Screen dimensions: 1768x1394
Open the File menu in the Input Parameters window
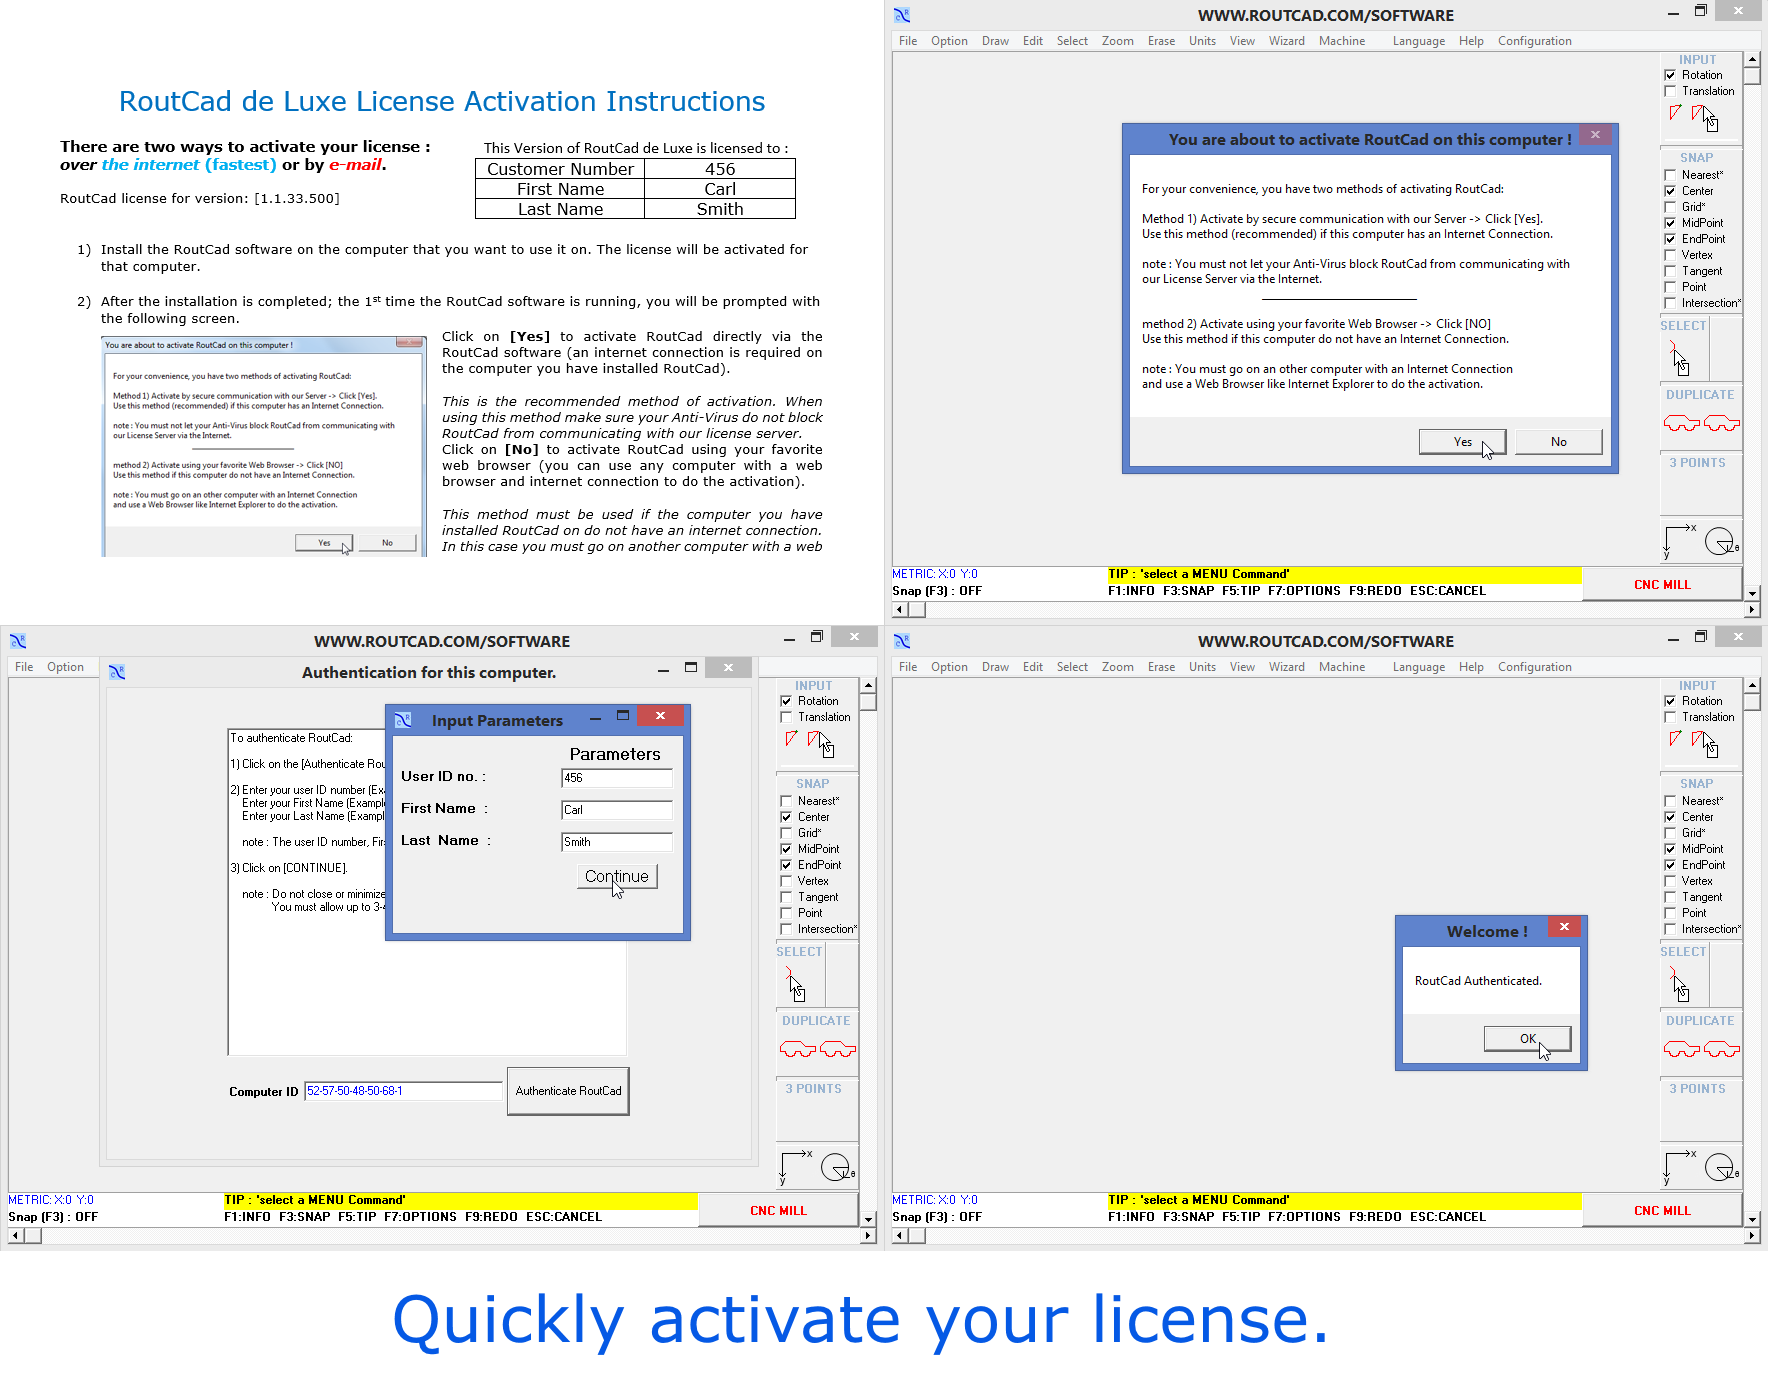tap(24, 667)
